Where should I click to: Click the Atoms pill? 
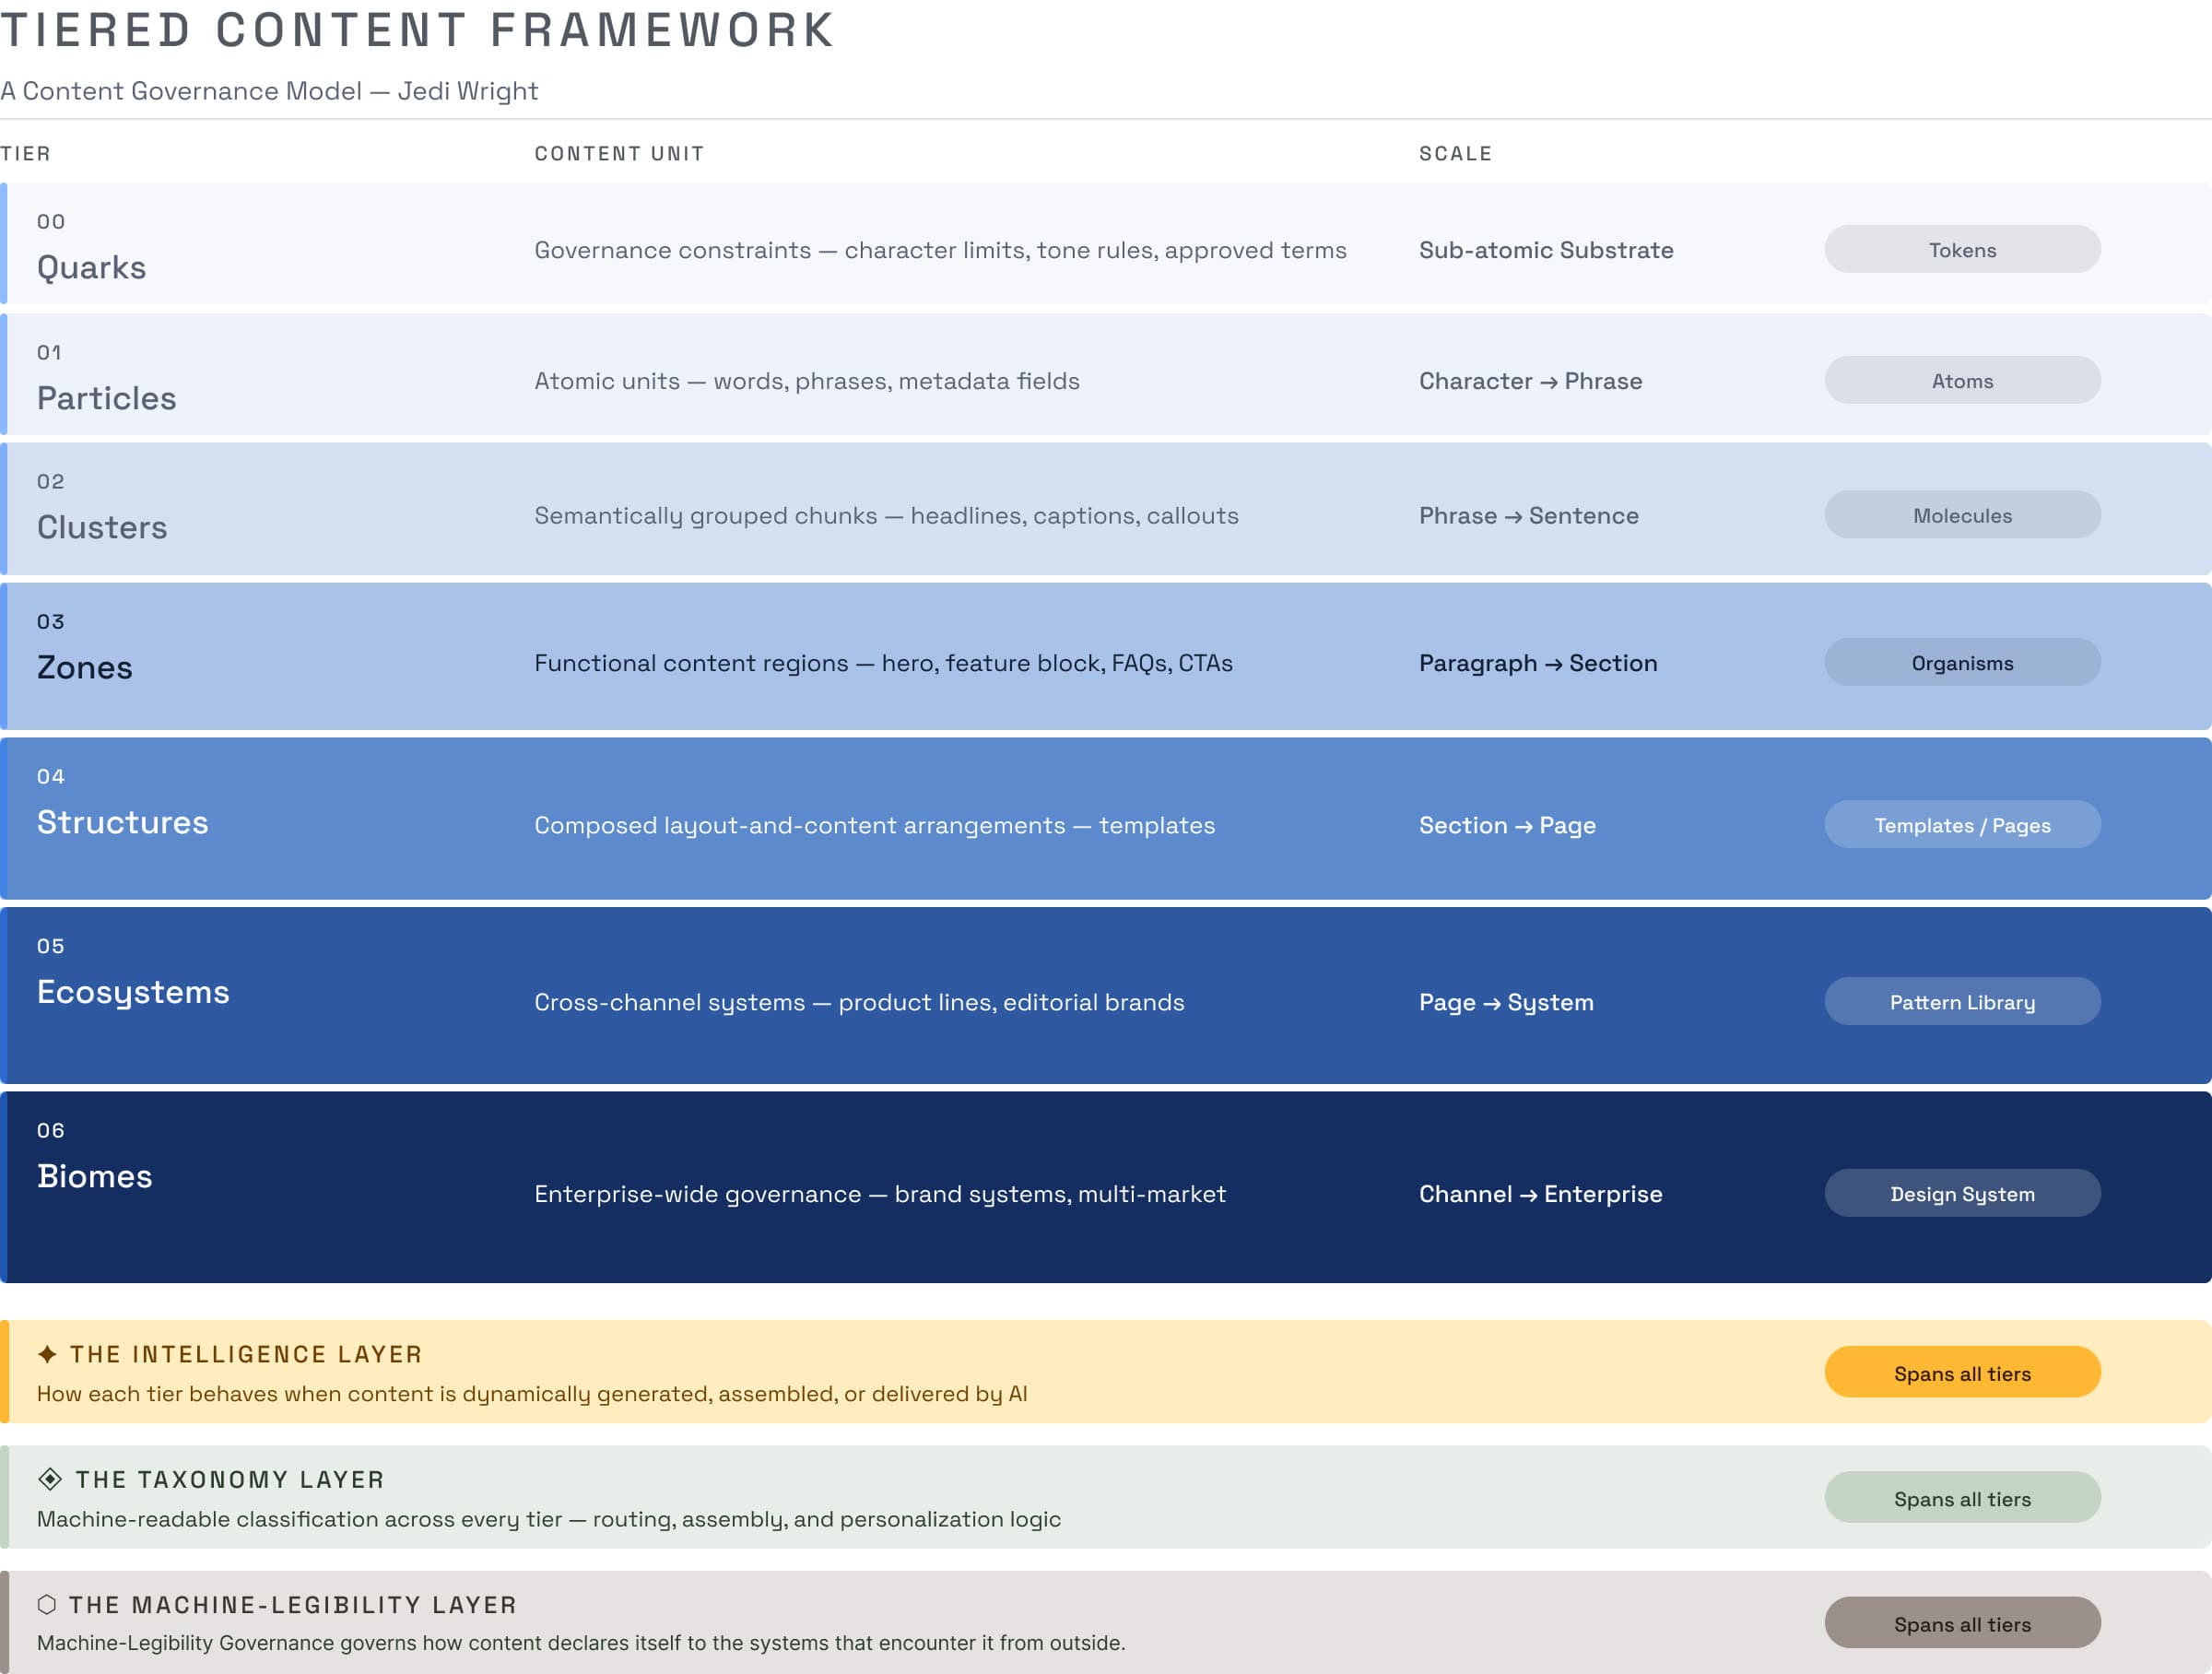[1962, 380]
